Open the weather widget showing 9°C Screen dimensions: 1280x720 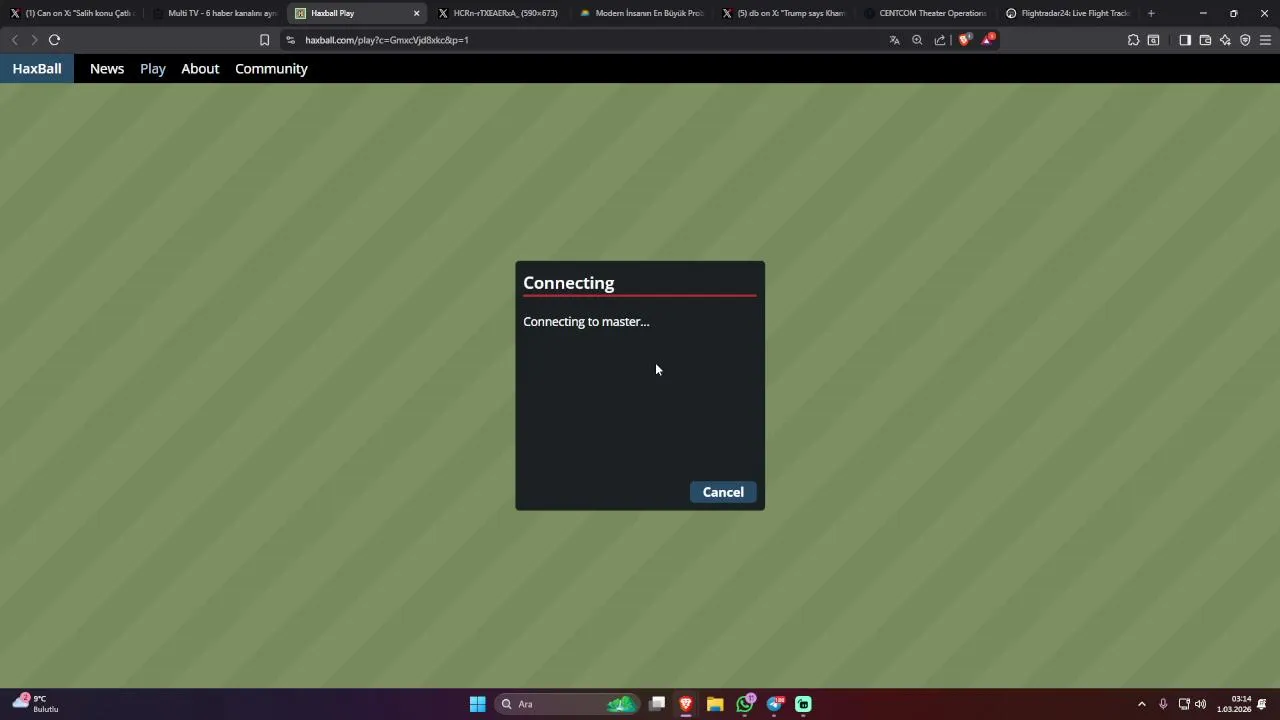pos(35,704)
